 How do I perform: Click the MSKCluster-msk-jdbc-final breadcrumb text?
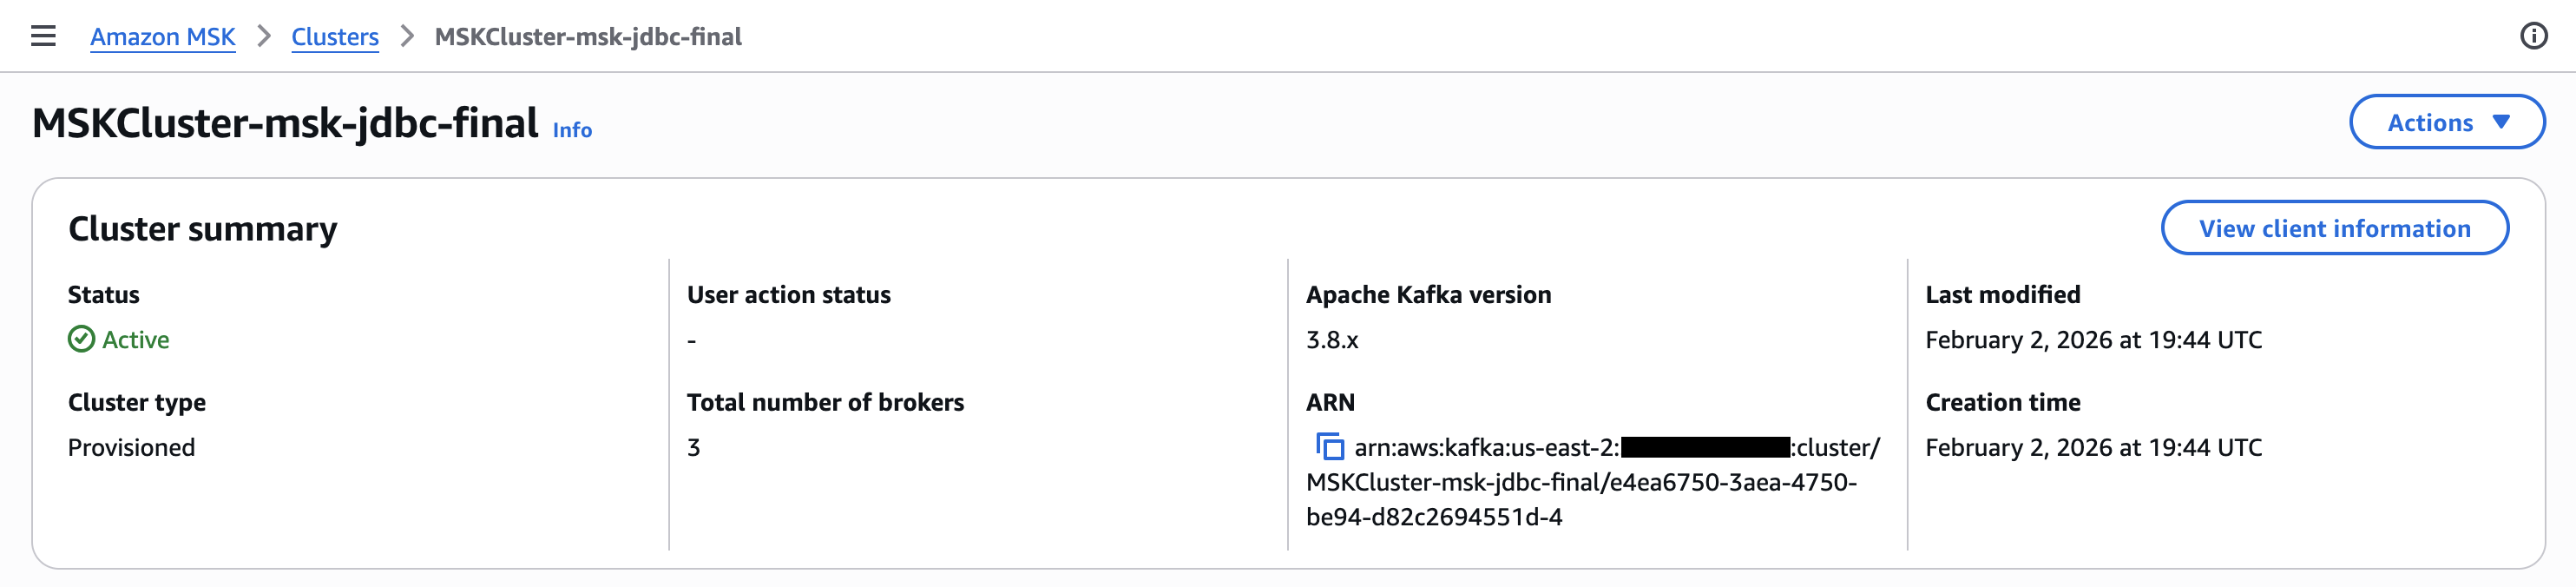click(x=588, y=37)
